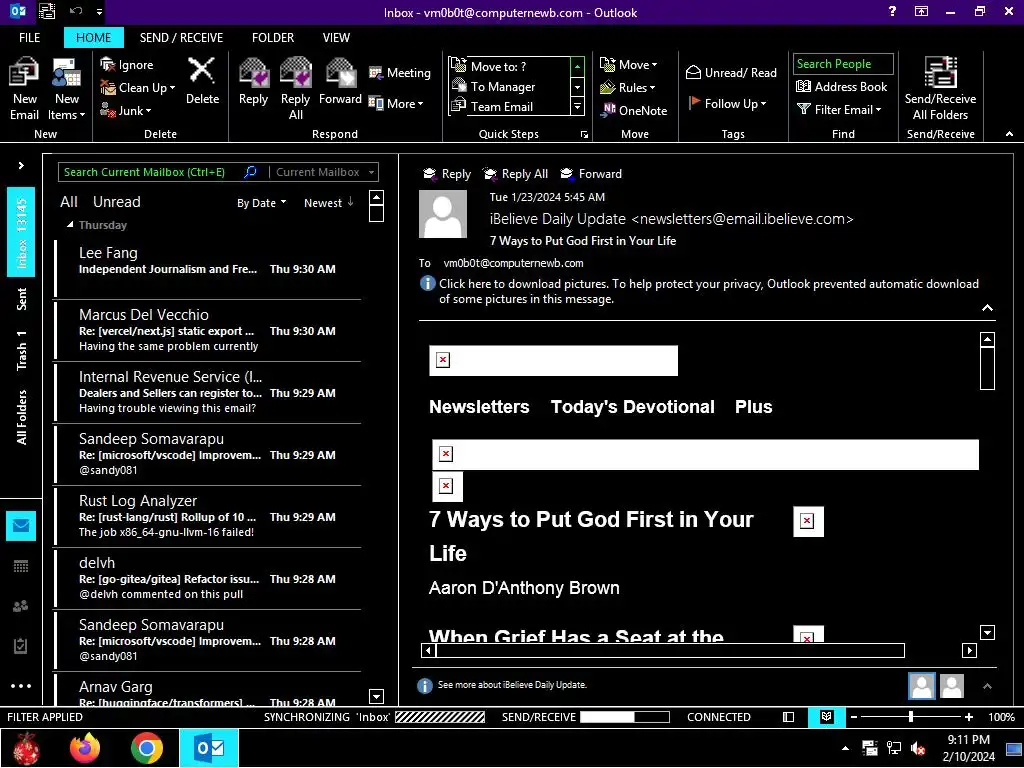Open the Quick Steps dialog launcher
This screenshot has width=1024, height=768.
(x=584, y=135)
